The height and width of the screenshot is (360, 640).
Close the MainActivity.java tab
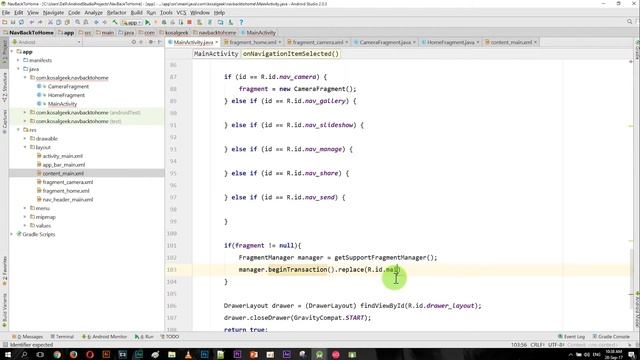(216, 42)
